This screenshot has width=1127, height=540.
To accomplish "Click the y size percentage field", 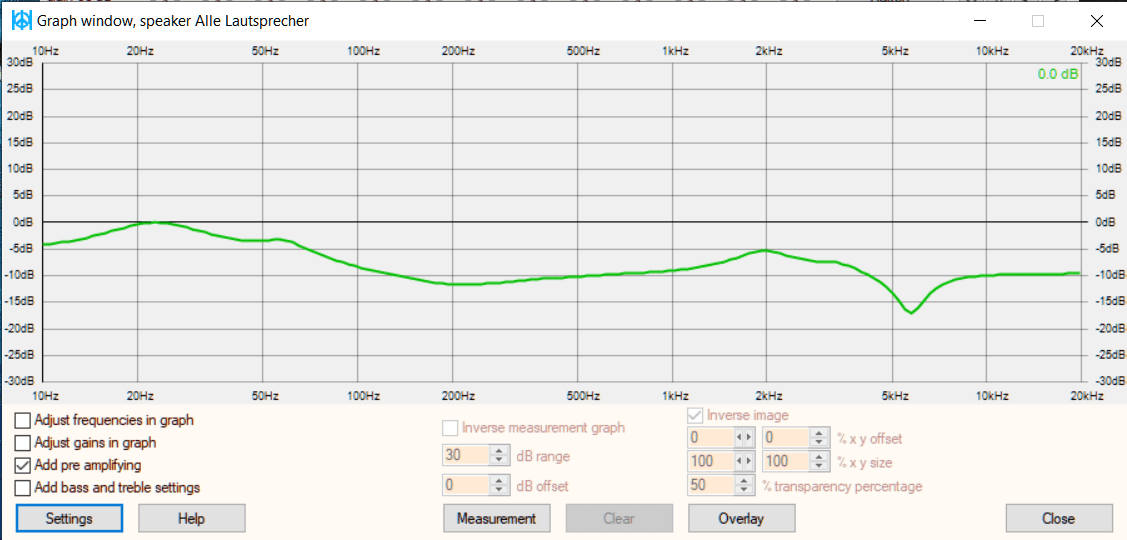I will pyautogui.click(x=786, y=461).
